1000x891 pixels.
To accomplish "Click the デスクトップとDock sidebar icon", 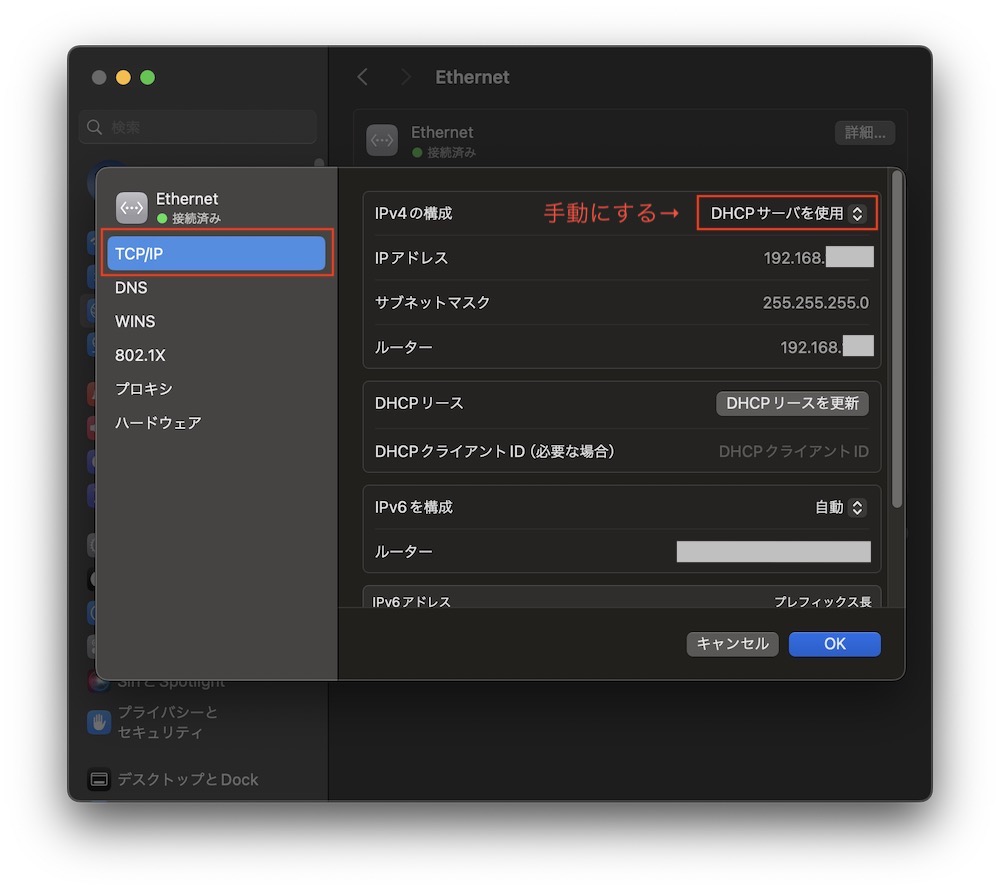I will (x=98, y=779).
